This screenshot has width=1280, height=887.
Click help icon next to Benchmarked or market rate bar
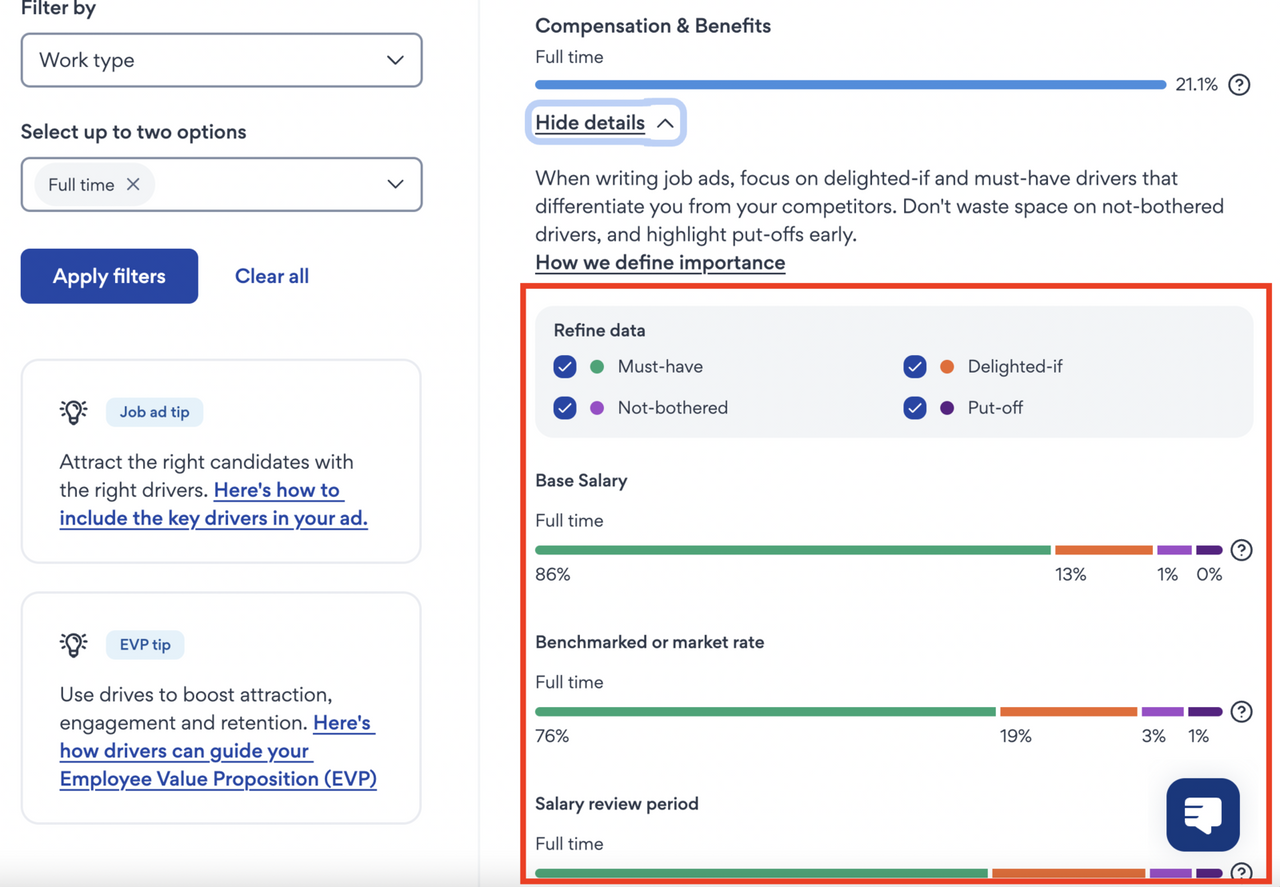coord(1241,712)
